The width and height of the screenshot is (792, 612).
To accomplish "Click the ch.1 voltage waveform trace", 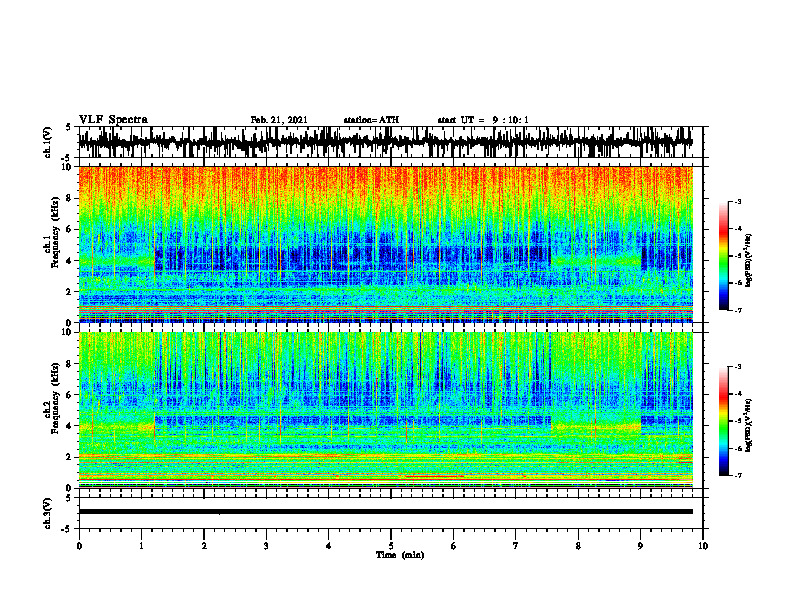I will click(386, 142).
